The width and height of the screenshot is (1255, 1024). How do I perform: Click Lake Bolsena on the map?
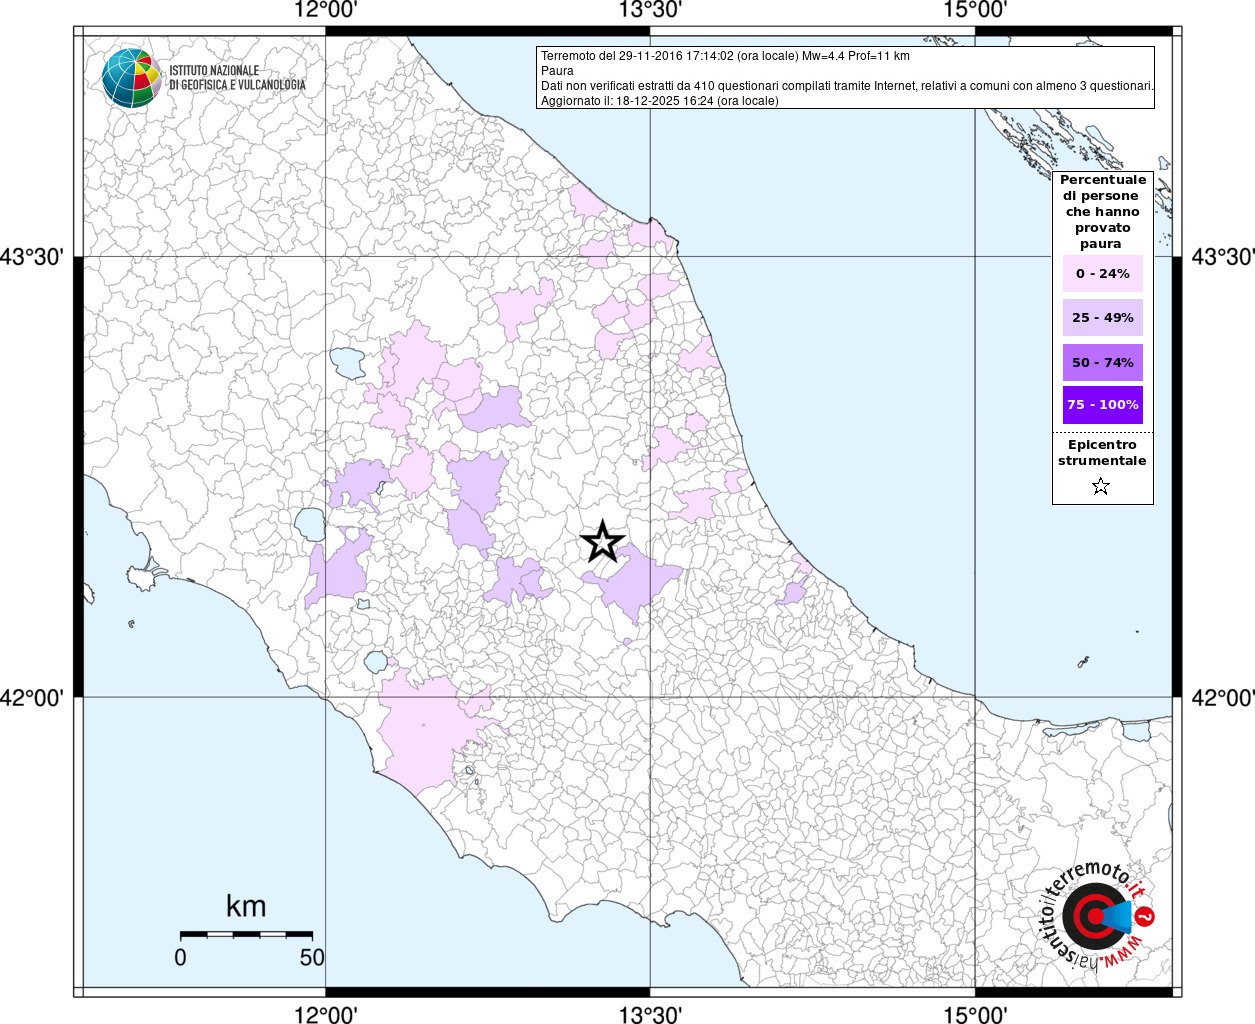(x=310, y=523)
